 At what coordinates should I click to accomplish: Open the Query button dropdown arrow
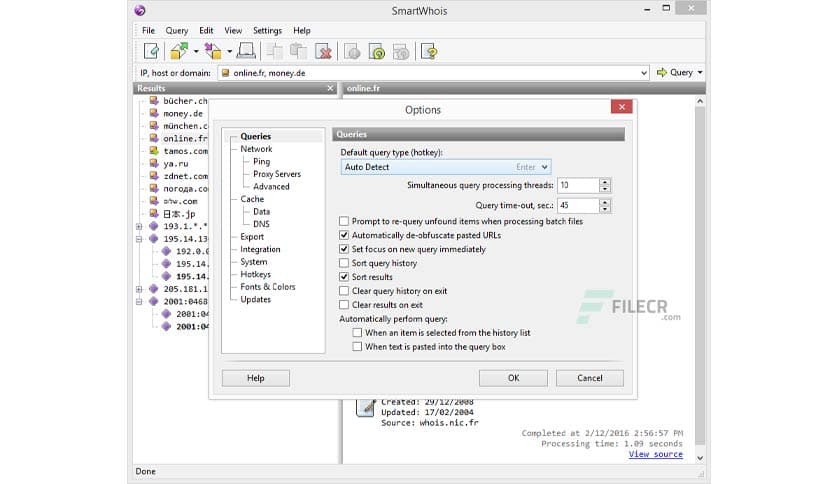[x=700, y=72]
